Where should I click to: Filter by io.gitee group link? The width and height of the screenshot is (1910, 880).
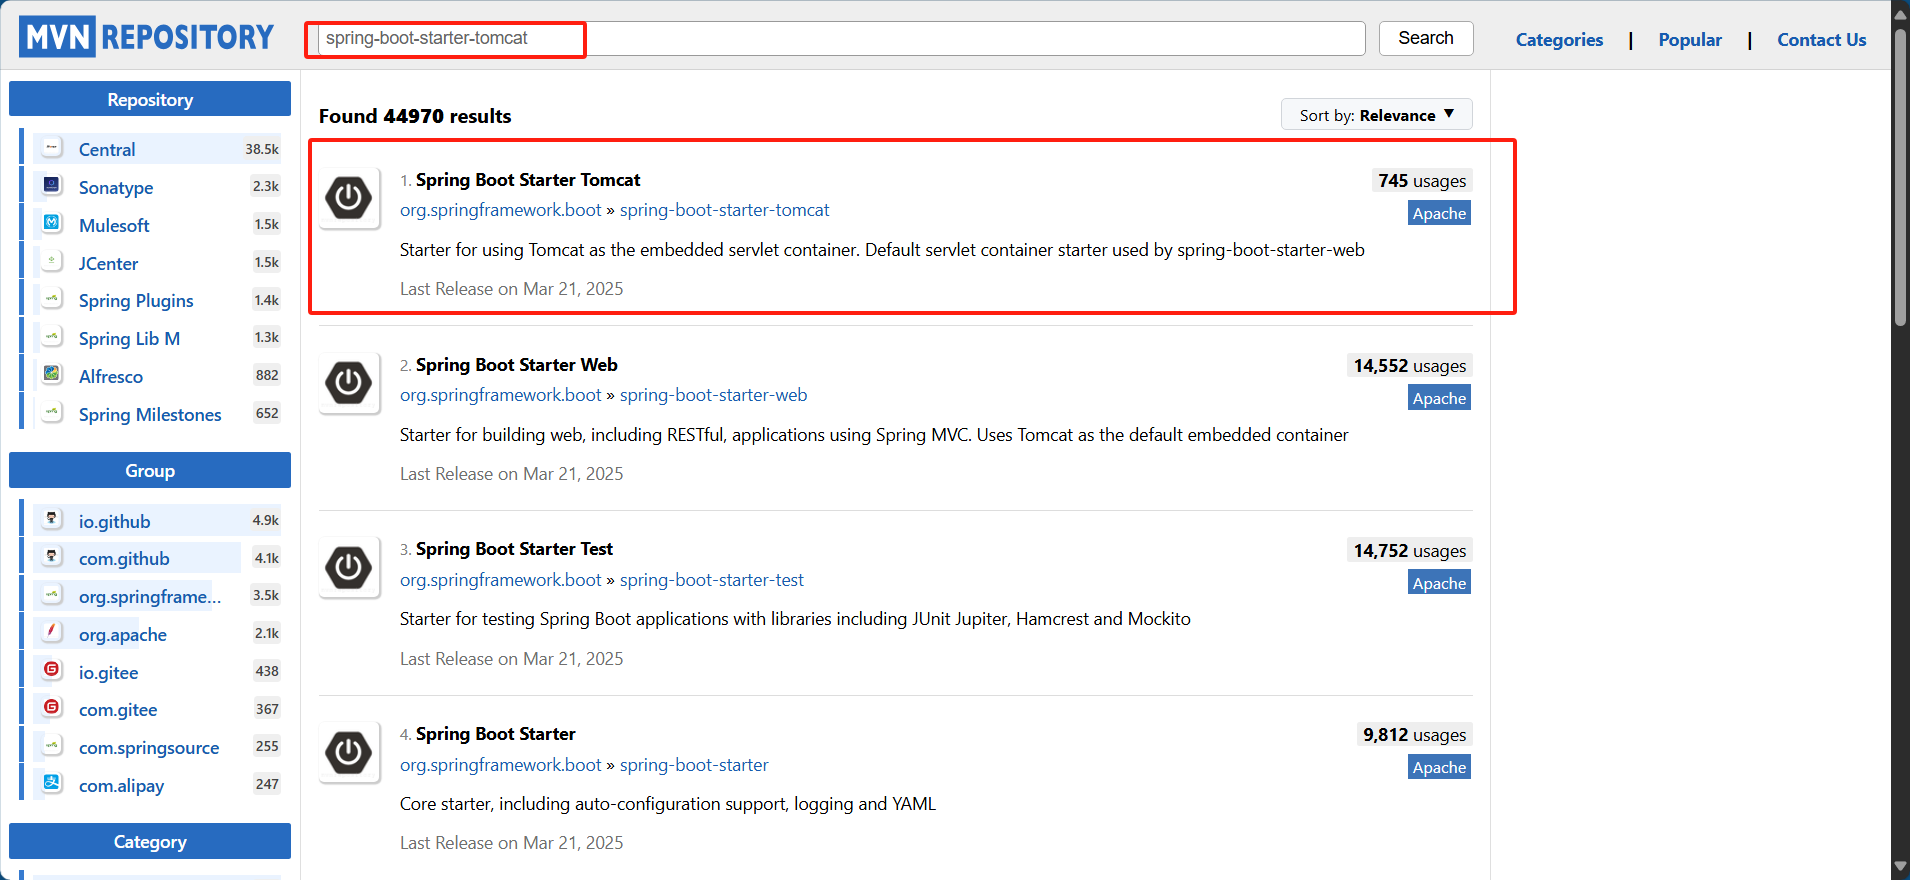109,672
